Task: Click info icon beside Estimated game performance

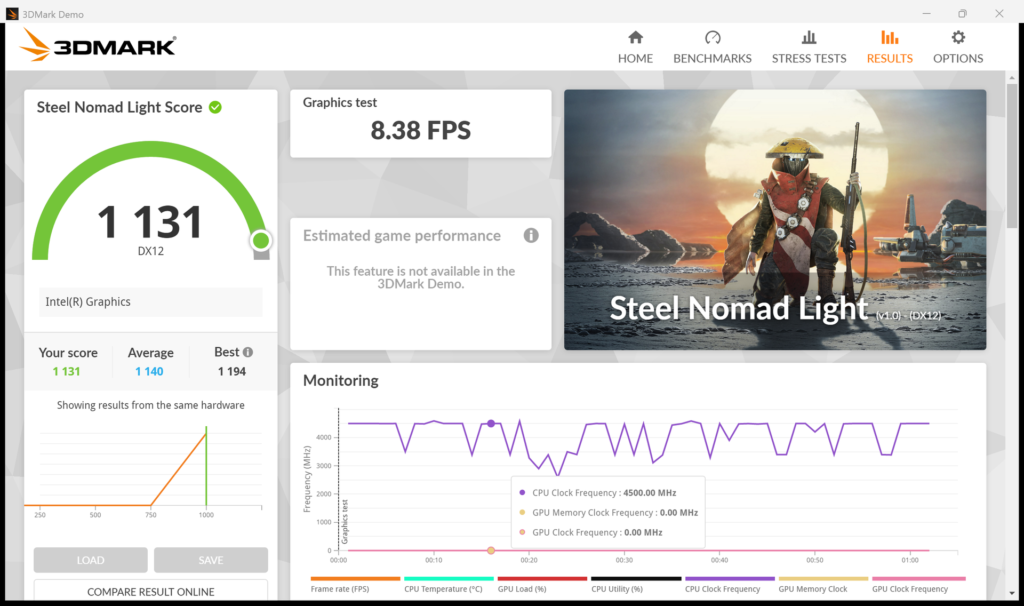Action: [x=531, y=235]
